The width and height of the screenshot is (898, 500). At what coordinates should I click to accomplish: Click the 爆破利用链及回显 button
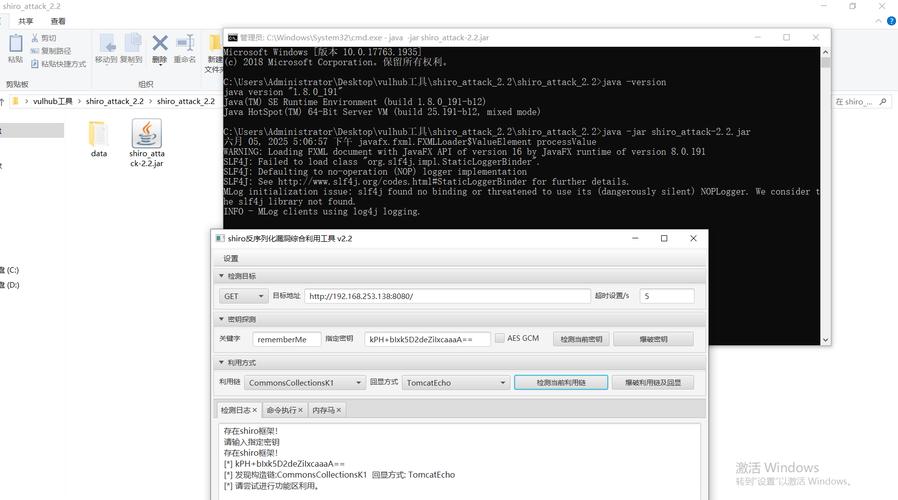[652, 383]
